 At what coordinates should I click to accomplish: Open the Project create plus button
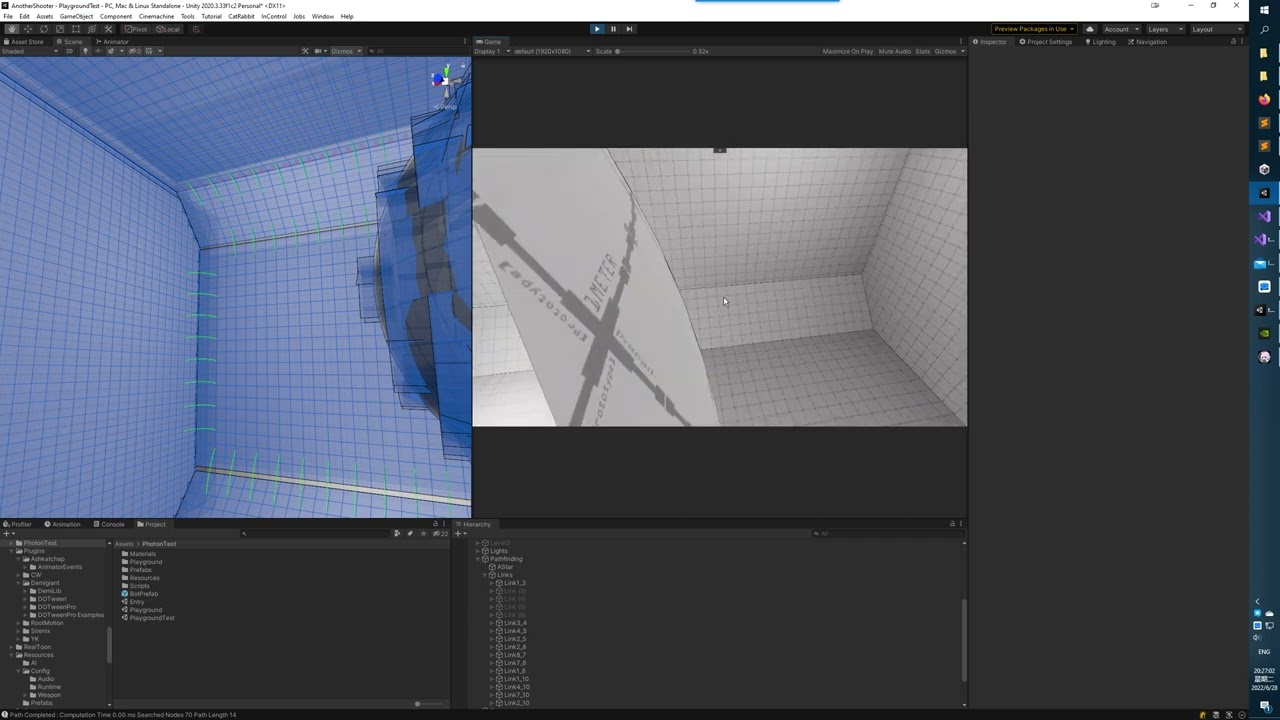8,533
